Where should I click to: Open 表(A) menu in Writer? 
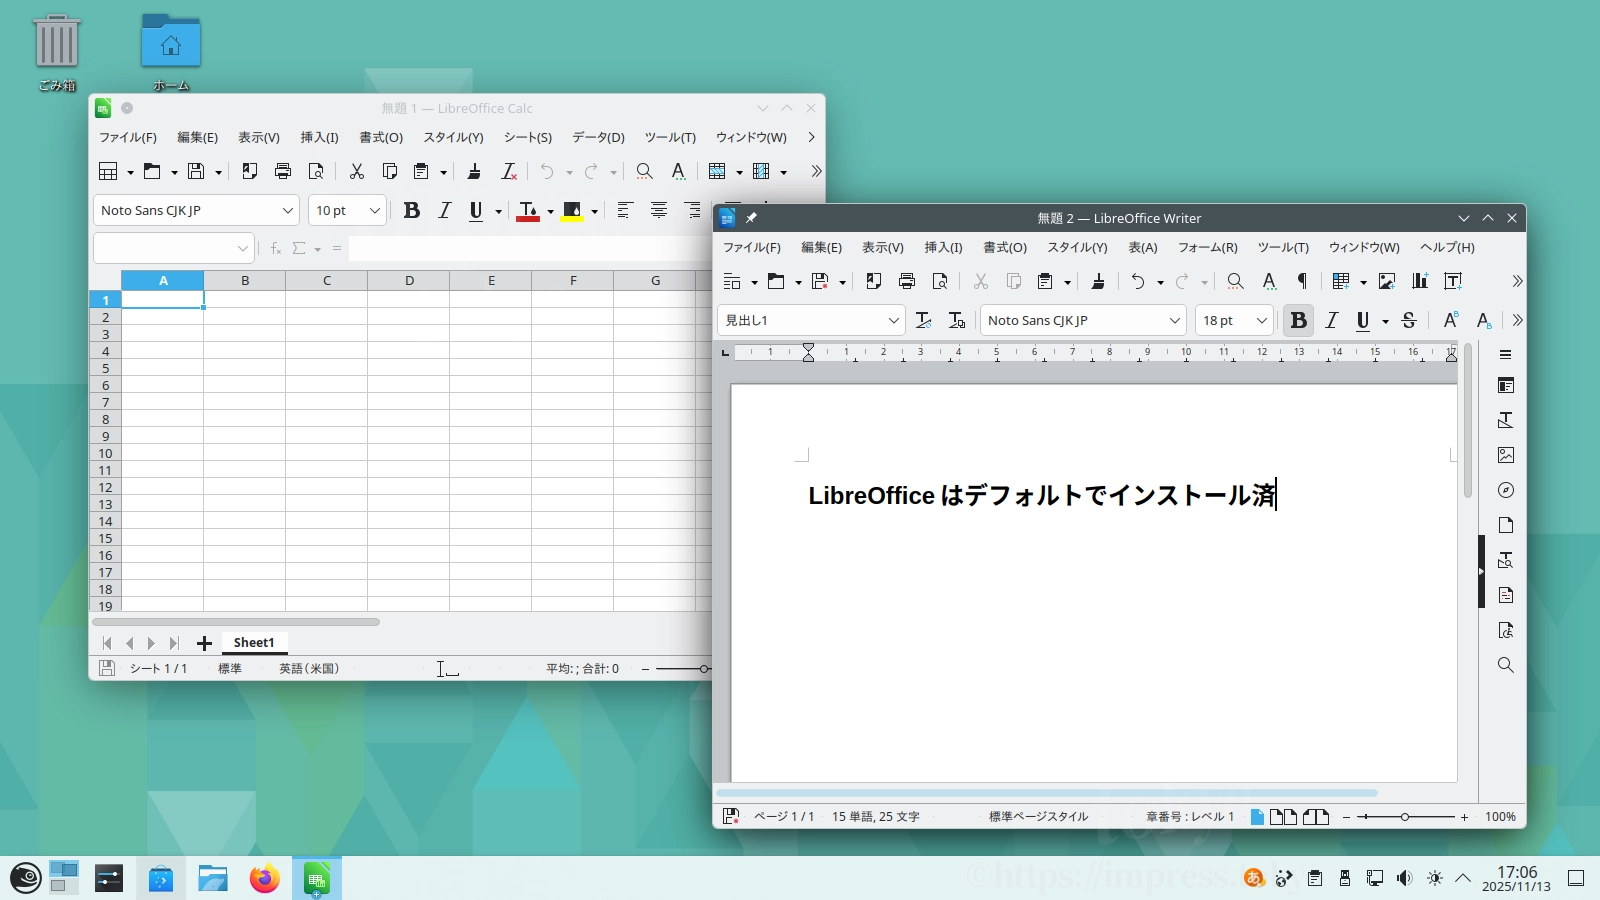coord(1143,247)
